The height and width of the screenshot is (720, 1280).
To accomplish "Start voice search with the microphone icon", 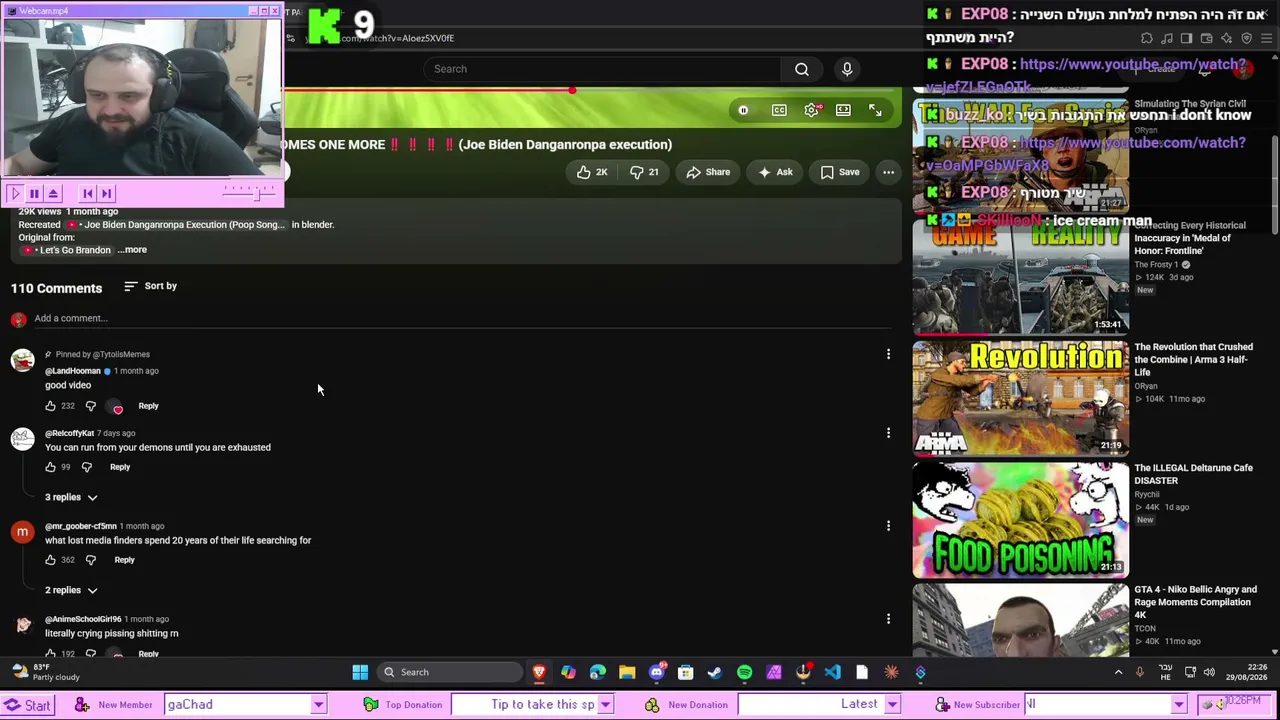I will (847, 69).
